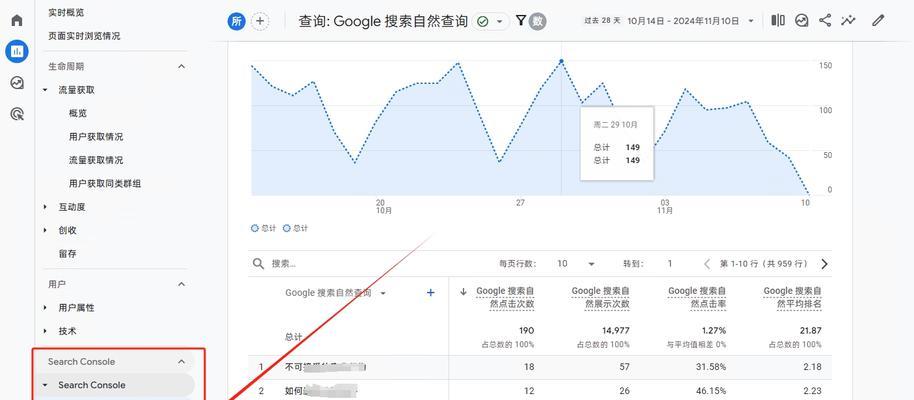Viewport: 914px width, 400px height.
Task: Open the 留存 report
Action: (x=67, y=253)
